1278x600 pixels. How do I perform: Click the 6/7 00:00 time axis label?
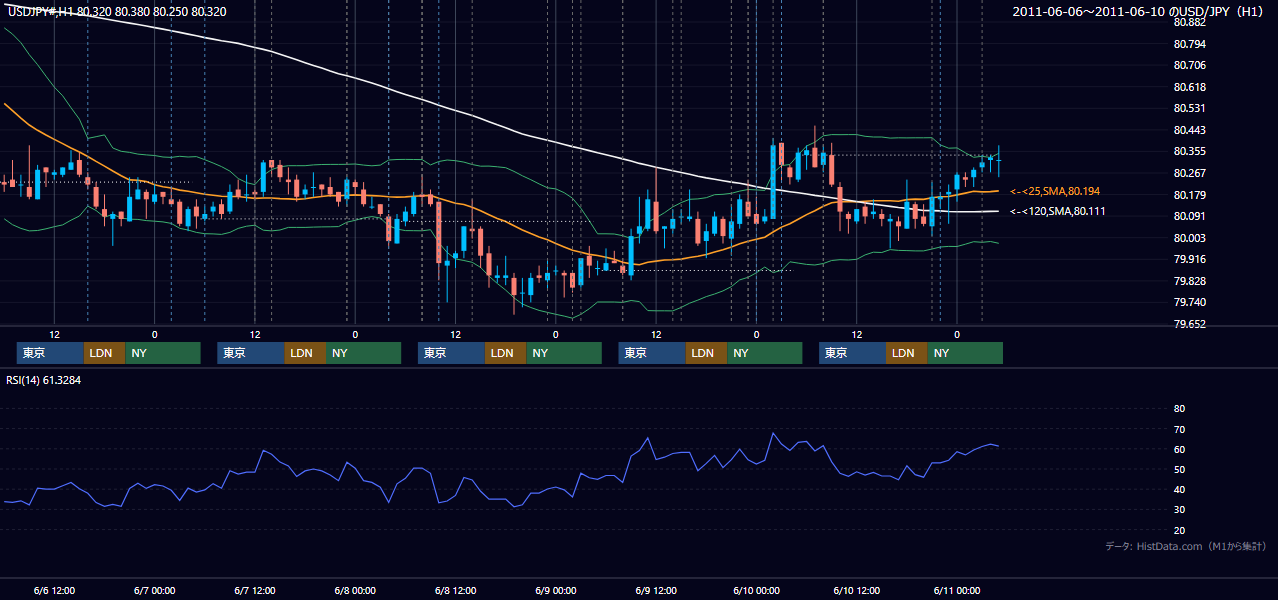click(x=154, y=590)
